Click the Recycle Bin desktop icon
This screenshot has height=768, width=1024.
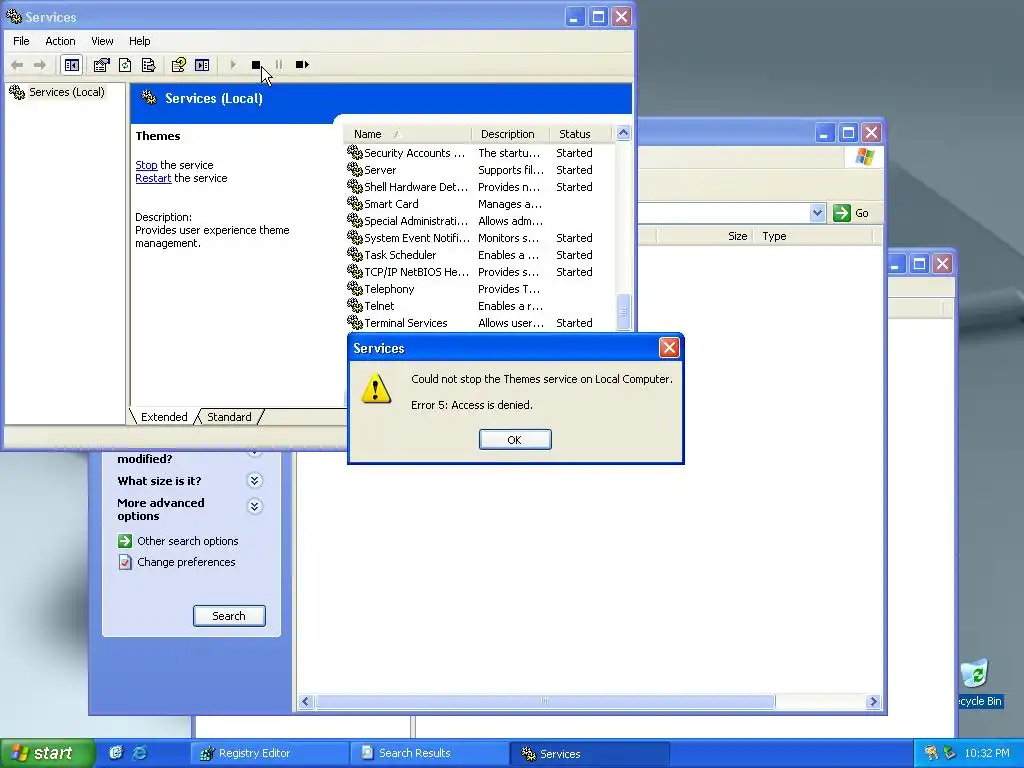(x=977, y=683)
